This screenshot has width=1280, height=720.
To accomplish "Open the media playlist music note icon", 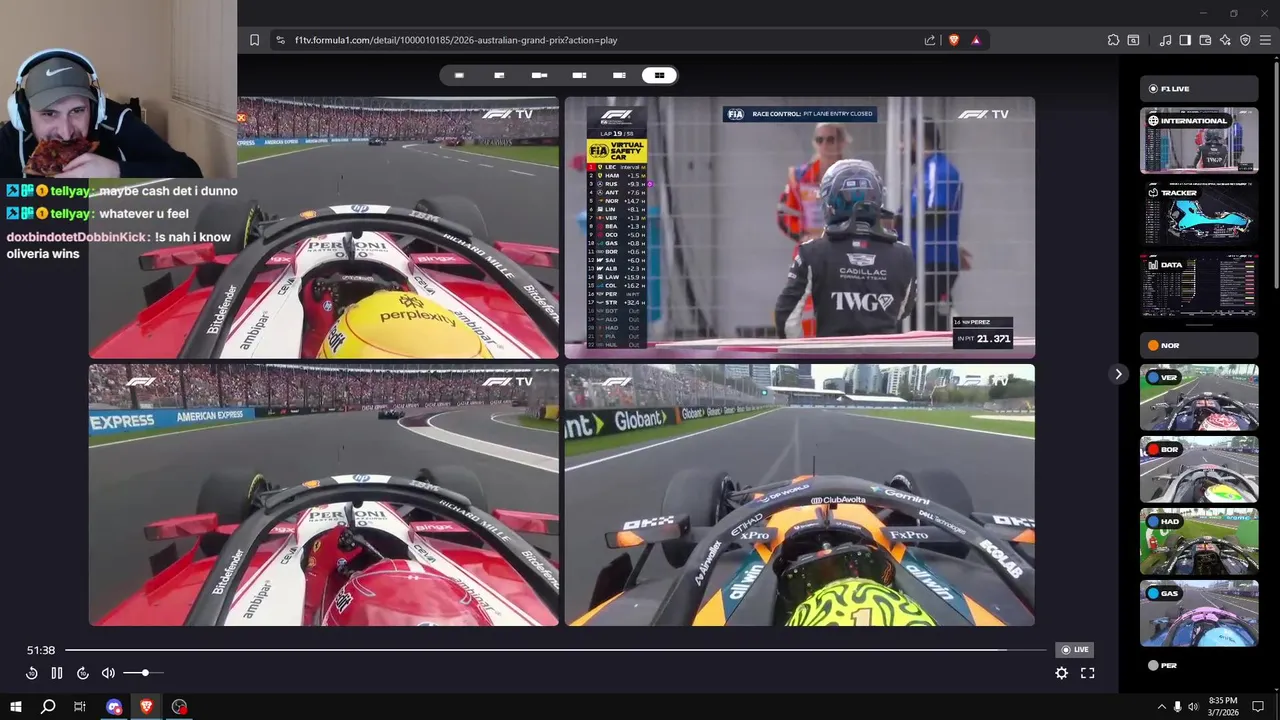I will pos(1165,40).
